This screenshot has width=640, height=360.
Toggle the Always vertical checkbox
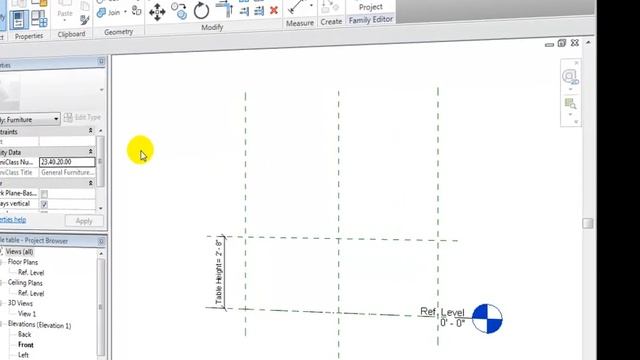click(44, 204)
